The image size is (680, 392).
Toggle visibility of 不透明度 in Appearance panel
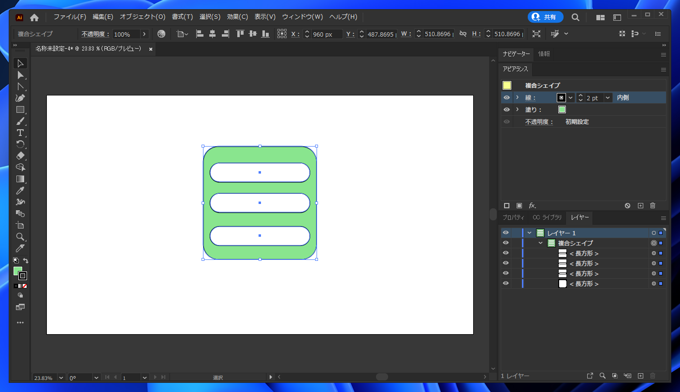click(x=507, y=122)
